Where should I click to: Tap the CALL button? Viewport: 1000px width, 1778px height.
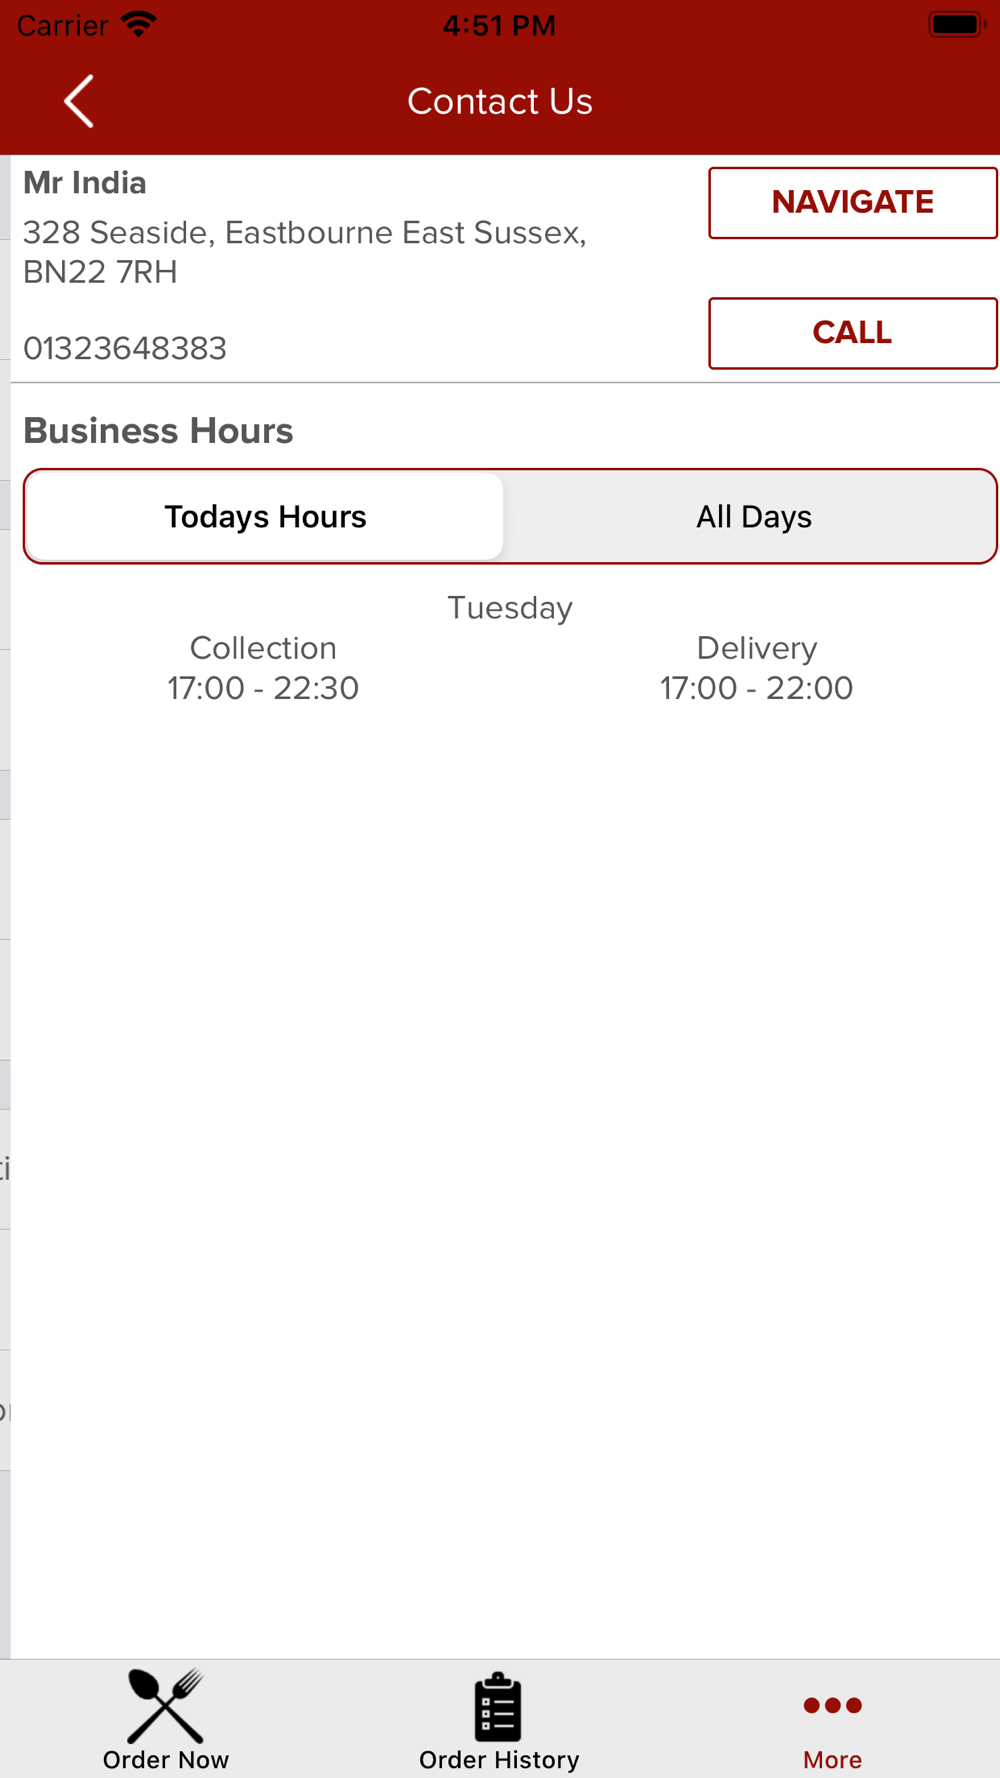coord(853,333)
